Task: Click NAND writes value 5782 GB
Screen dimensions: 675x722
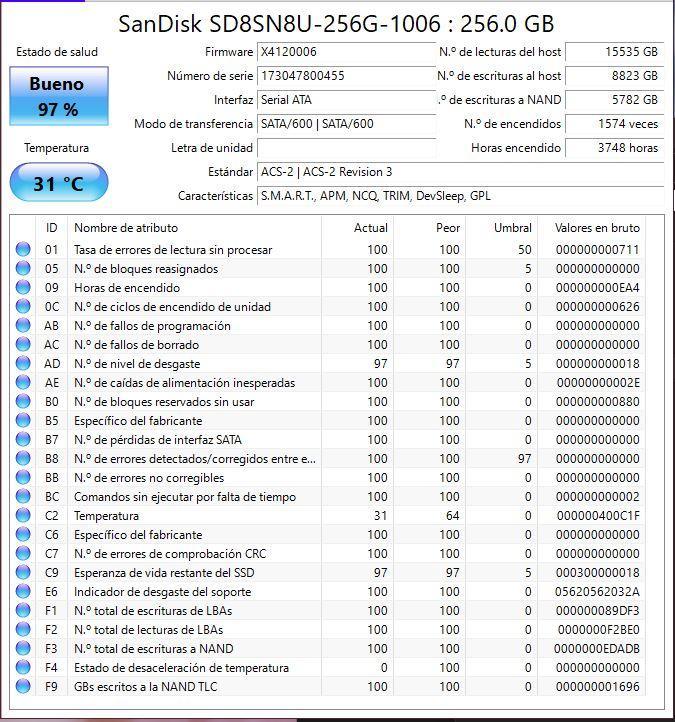Action: pos(614,99)
